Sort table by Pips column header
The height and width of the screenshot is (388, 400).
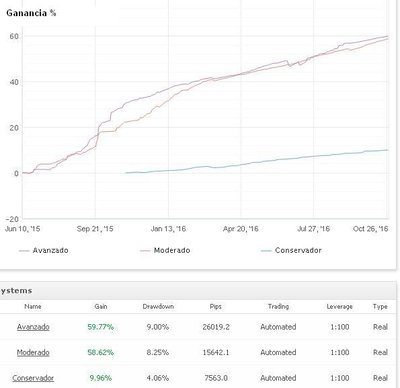tap(216, 306)
